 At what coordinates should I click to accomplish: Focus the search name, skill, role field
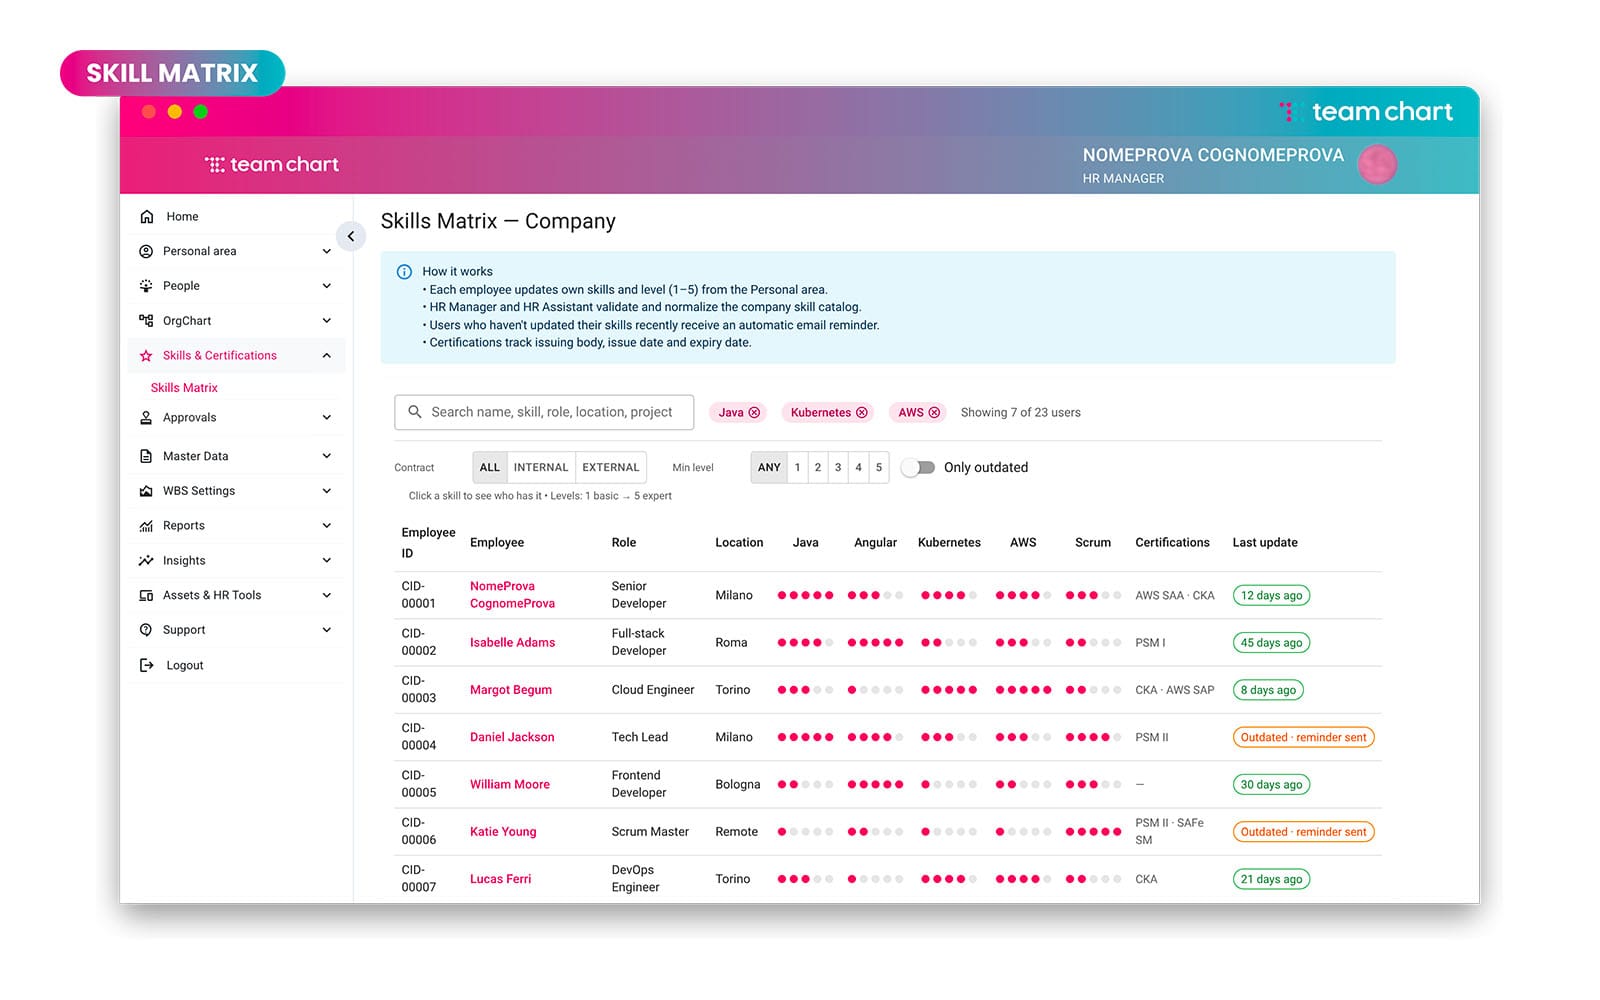pos(544,412)
